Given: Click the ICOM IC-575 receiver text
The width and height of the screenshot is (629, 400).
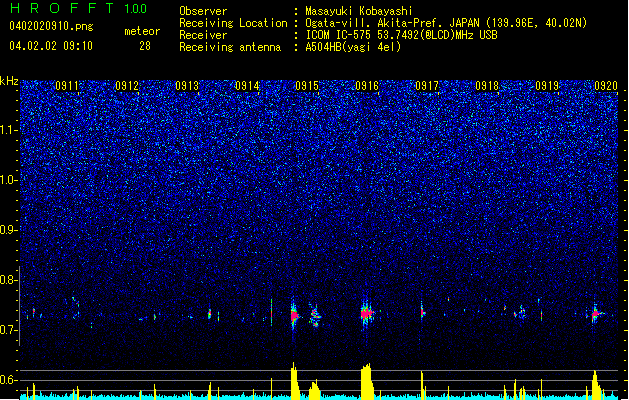Looking at the screenshot, I should point(401,35).
